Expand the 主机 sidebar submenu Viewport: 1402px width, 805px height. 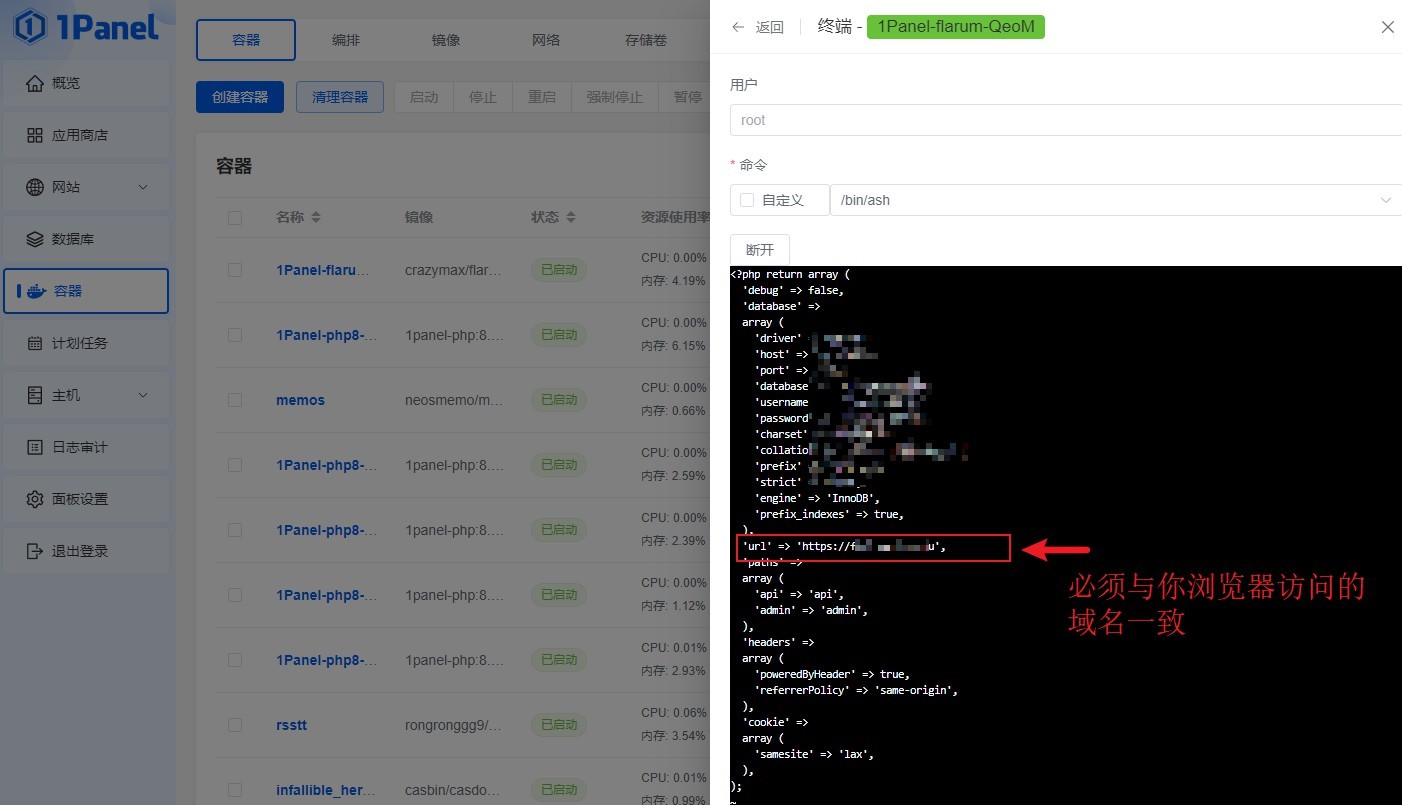(143, 395)
